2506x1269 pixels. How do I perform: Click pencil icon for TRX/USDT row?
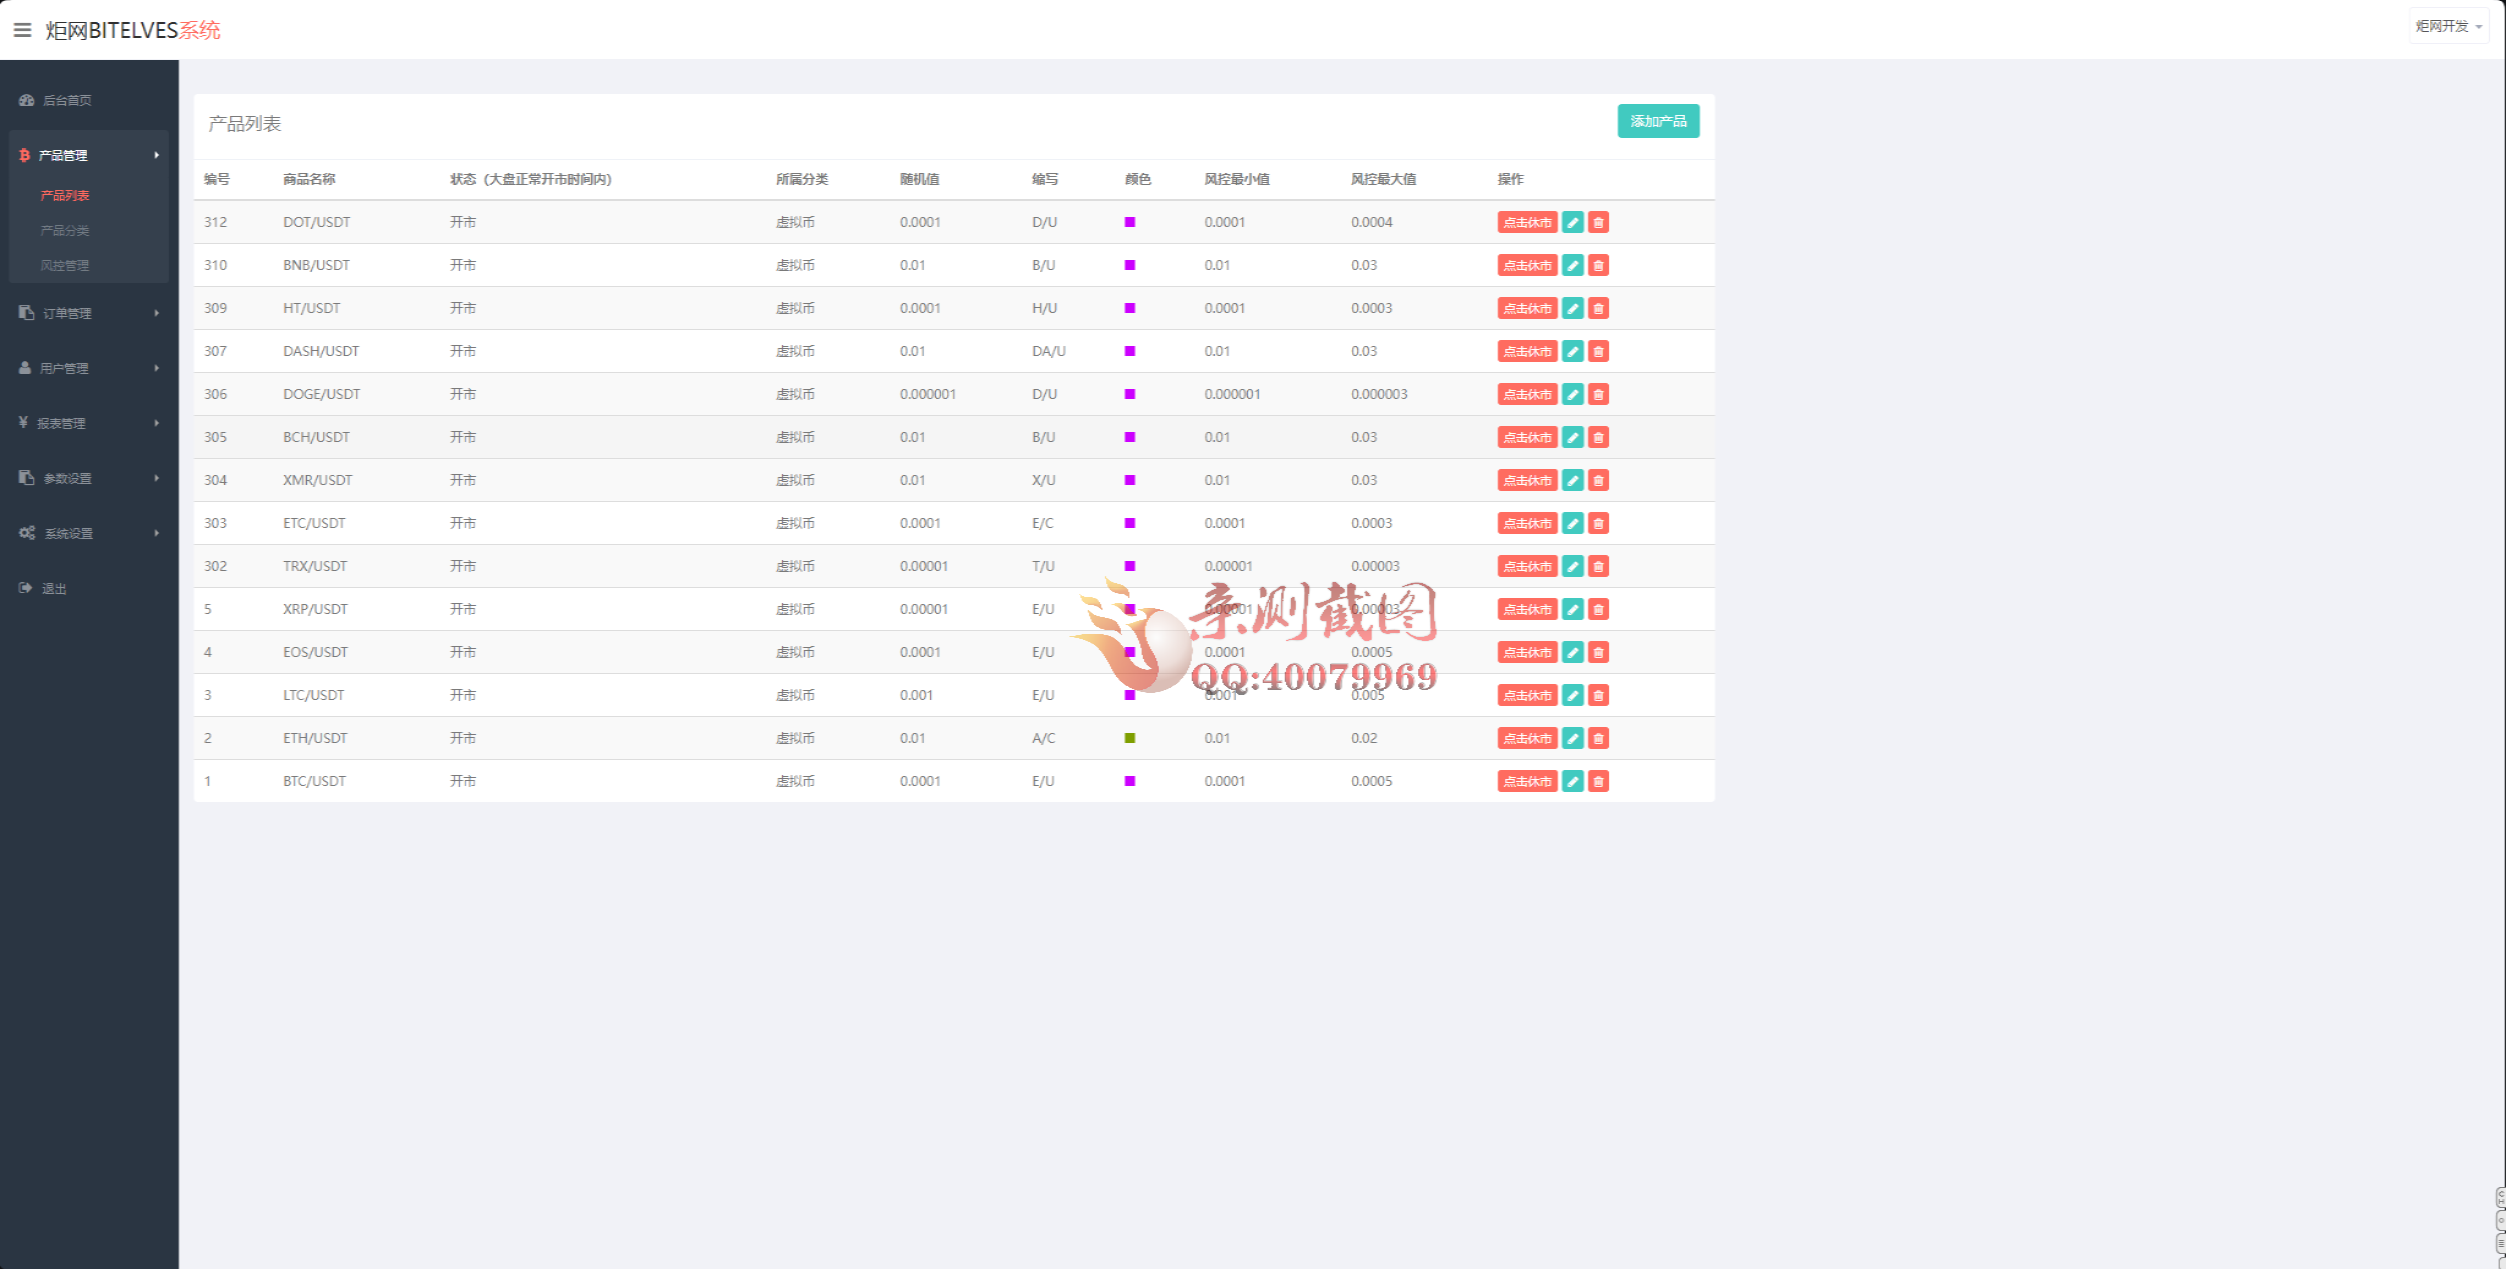click(1572, 566)
